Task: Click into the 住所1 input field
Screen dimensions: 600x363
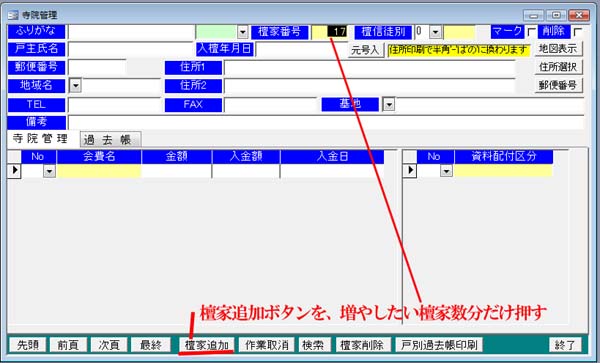Action: pos(370,68)
